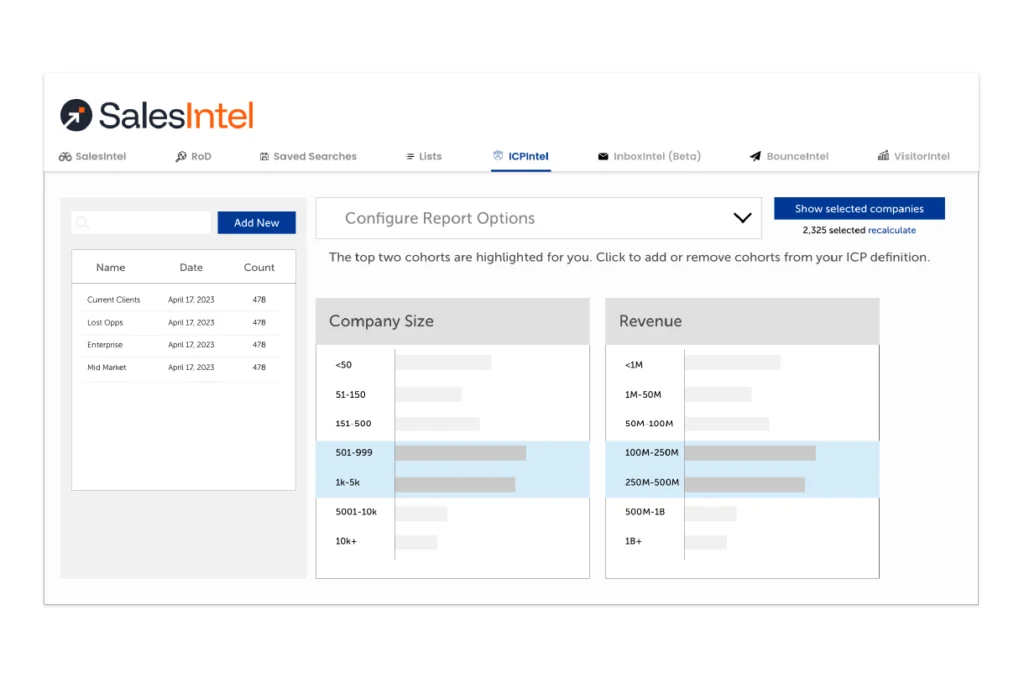Select the ICPIntel tab
The image size is (1024, 678).
click(x=520, y=156)
